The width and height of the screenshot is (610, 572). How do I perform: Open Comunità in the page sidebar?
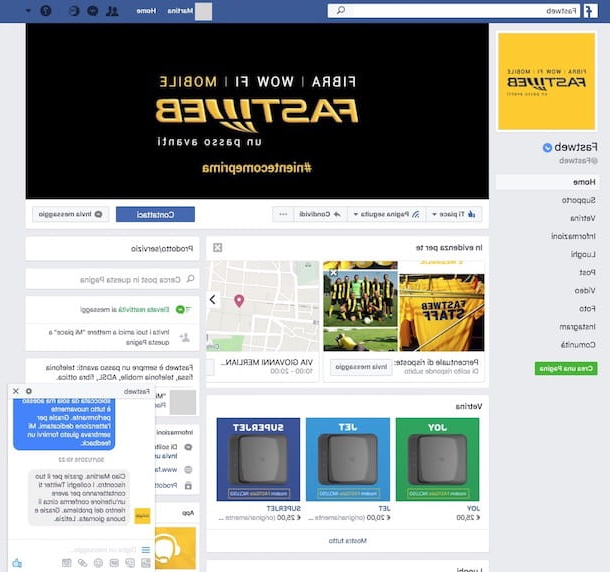(578, 345)
